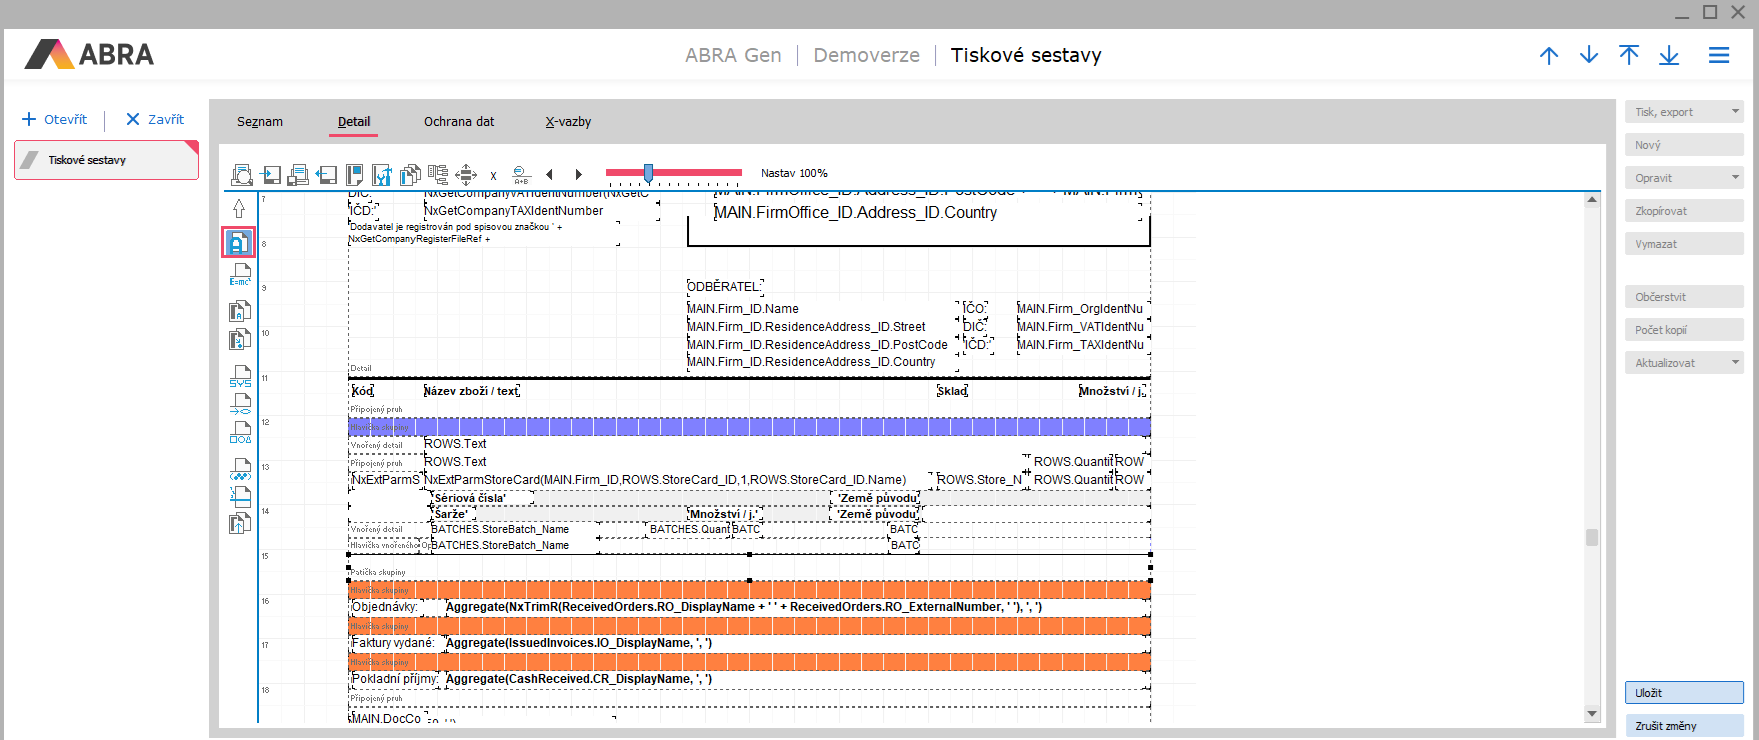This screenshot has width=1759, height=740.
Task: Select the chart diamonds tool
Action: (x=240, y=469)
